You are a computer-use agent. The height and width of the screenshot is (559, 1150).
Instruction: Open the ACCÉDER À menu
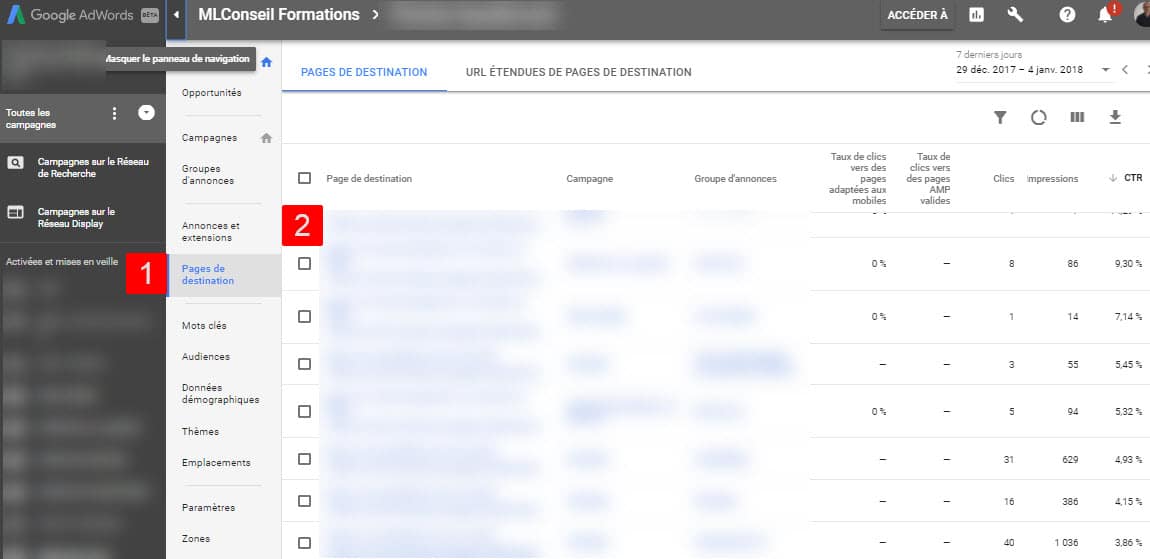pos(917,15)
